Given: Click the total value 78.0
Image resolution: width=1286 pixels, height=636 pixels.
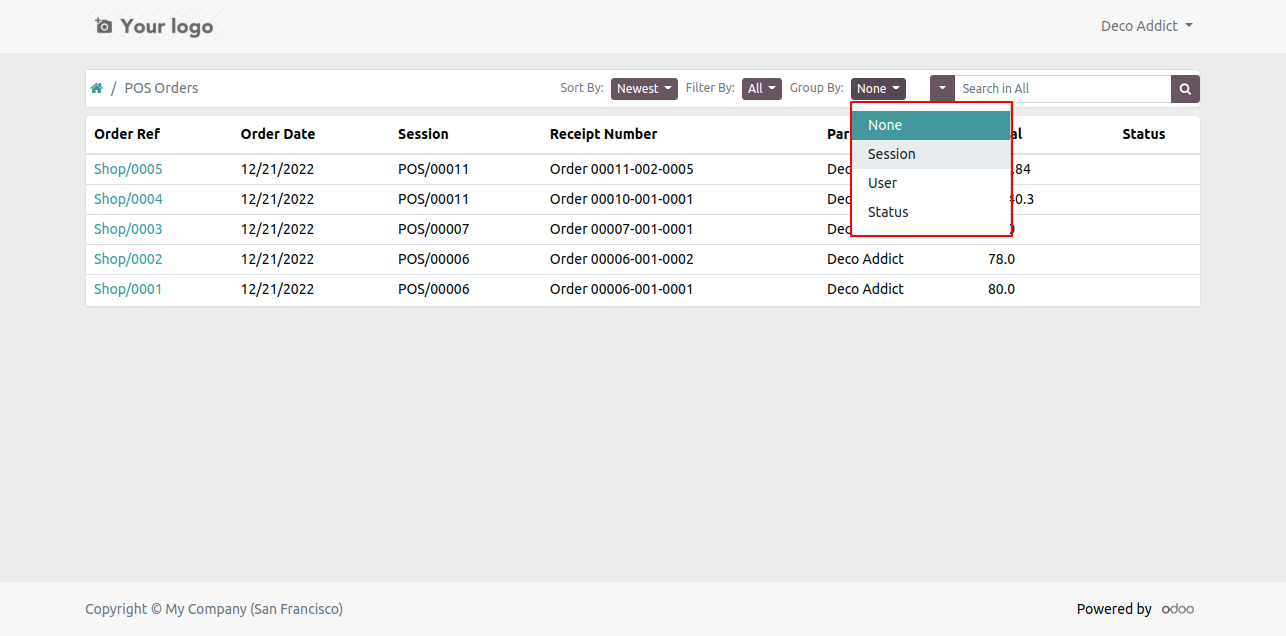Looking at the screenshot, I should (x=1001, y=259).
